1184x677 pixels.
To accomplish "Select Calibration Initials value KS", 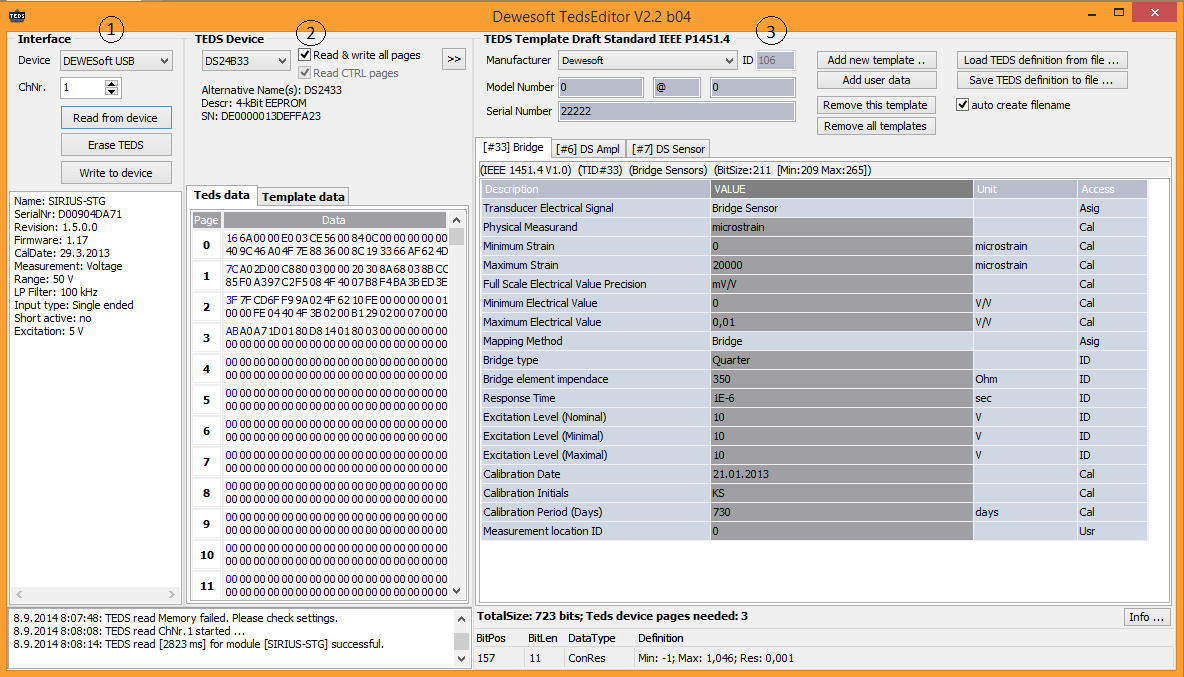I will point(841,494).
